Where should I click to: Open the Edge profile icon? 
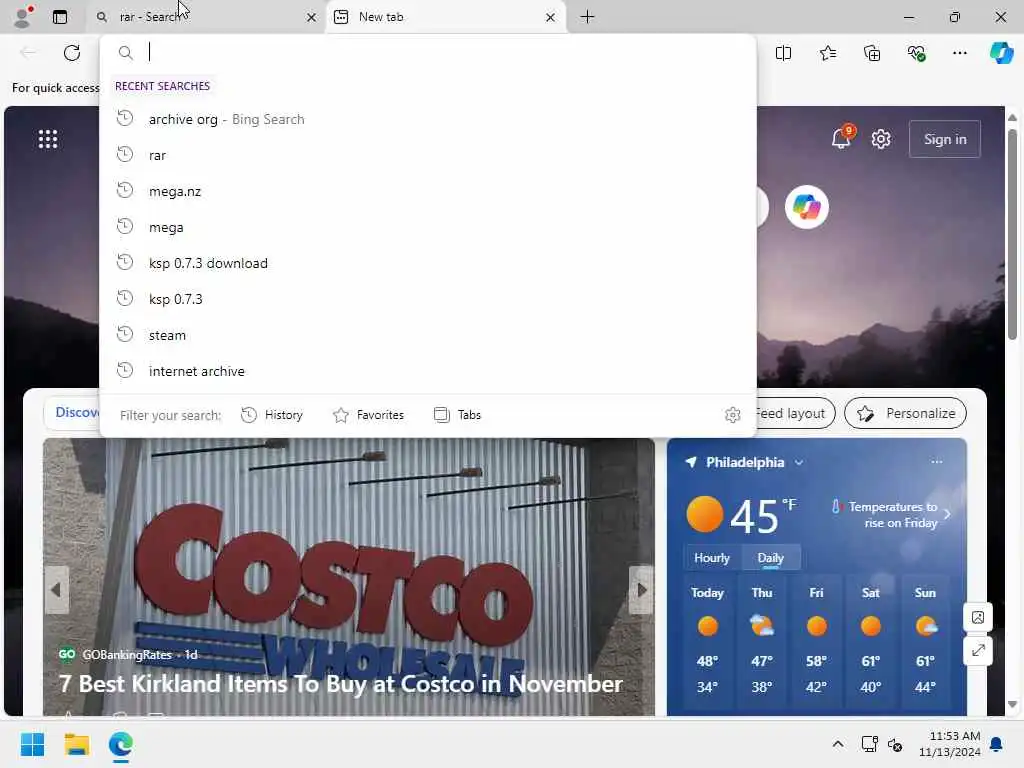point(24,16)
